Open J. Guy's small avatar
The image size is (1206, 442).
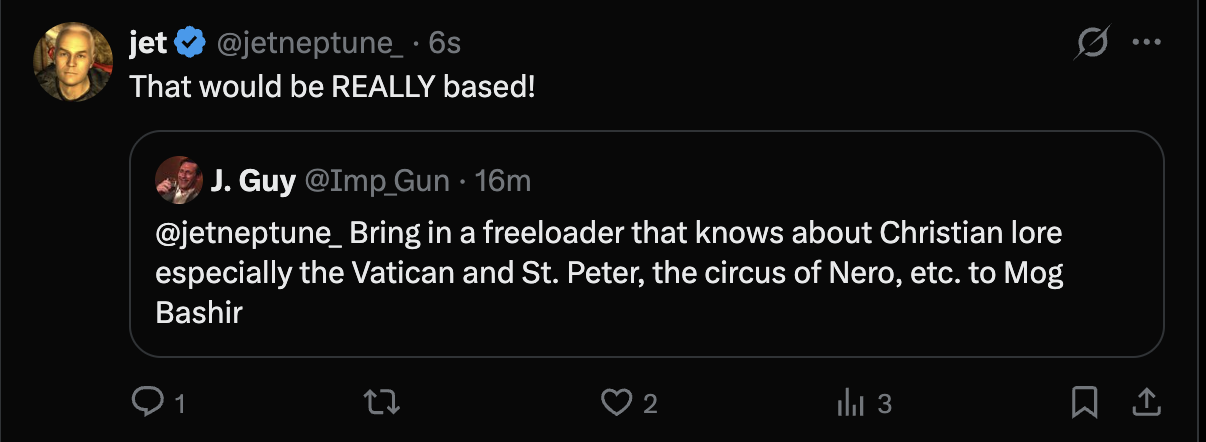[177, 180]
